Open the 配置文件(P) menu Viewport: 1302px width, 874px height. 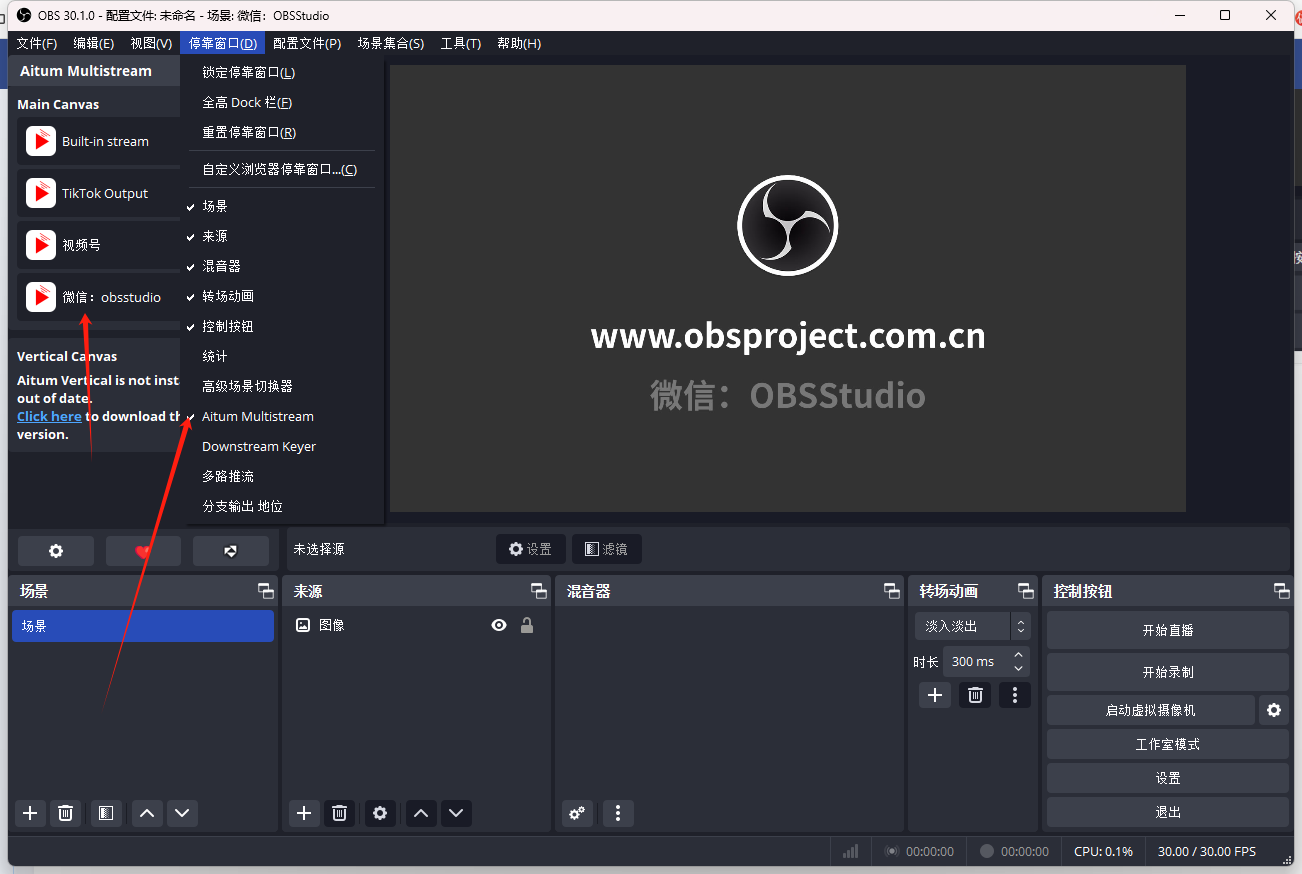tap(307, 43)
